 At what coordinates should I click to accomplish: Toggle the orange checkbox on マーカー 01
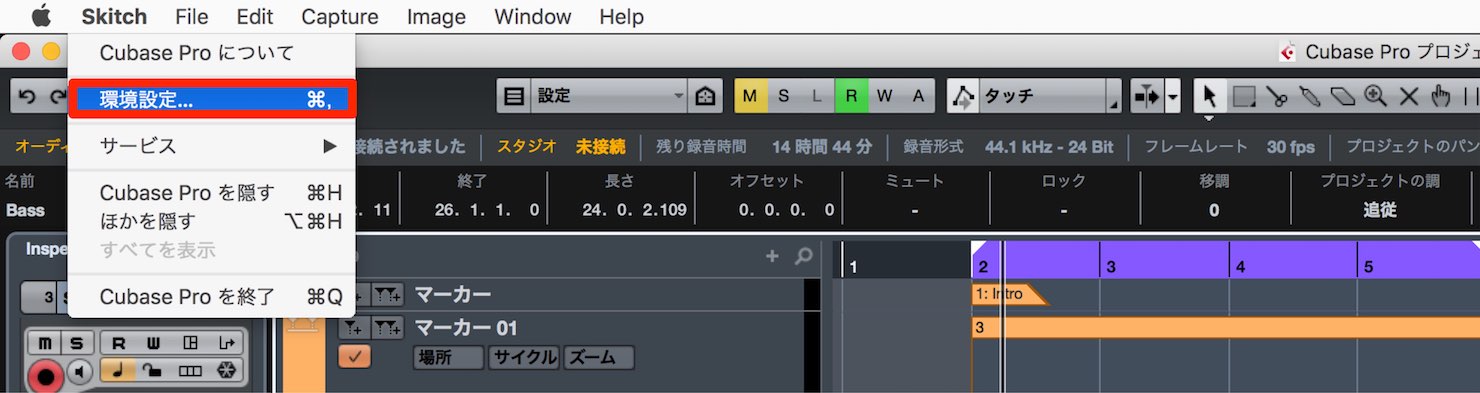click(355, 357)
